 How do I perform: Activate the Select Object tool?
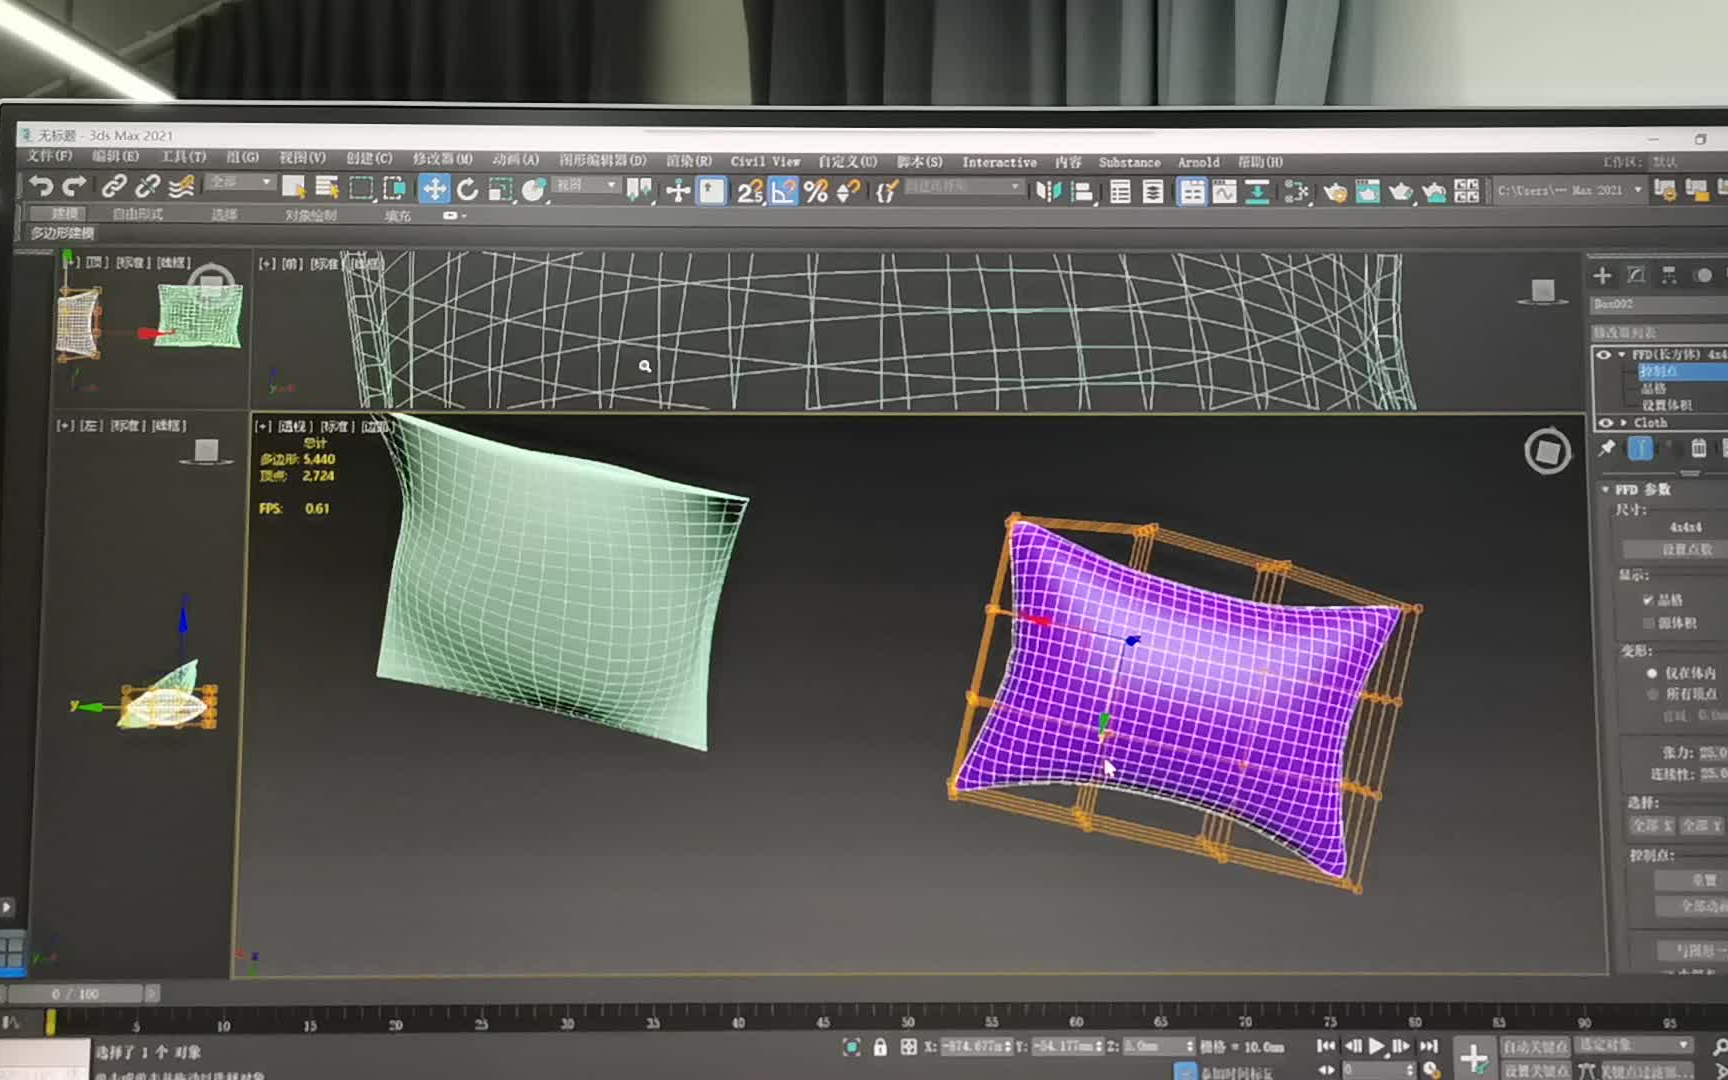click(294, 187)
